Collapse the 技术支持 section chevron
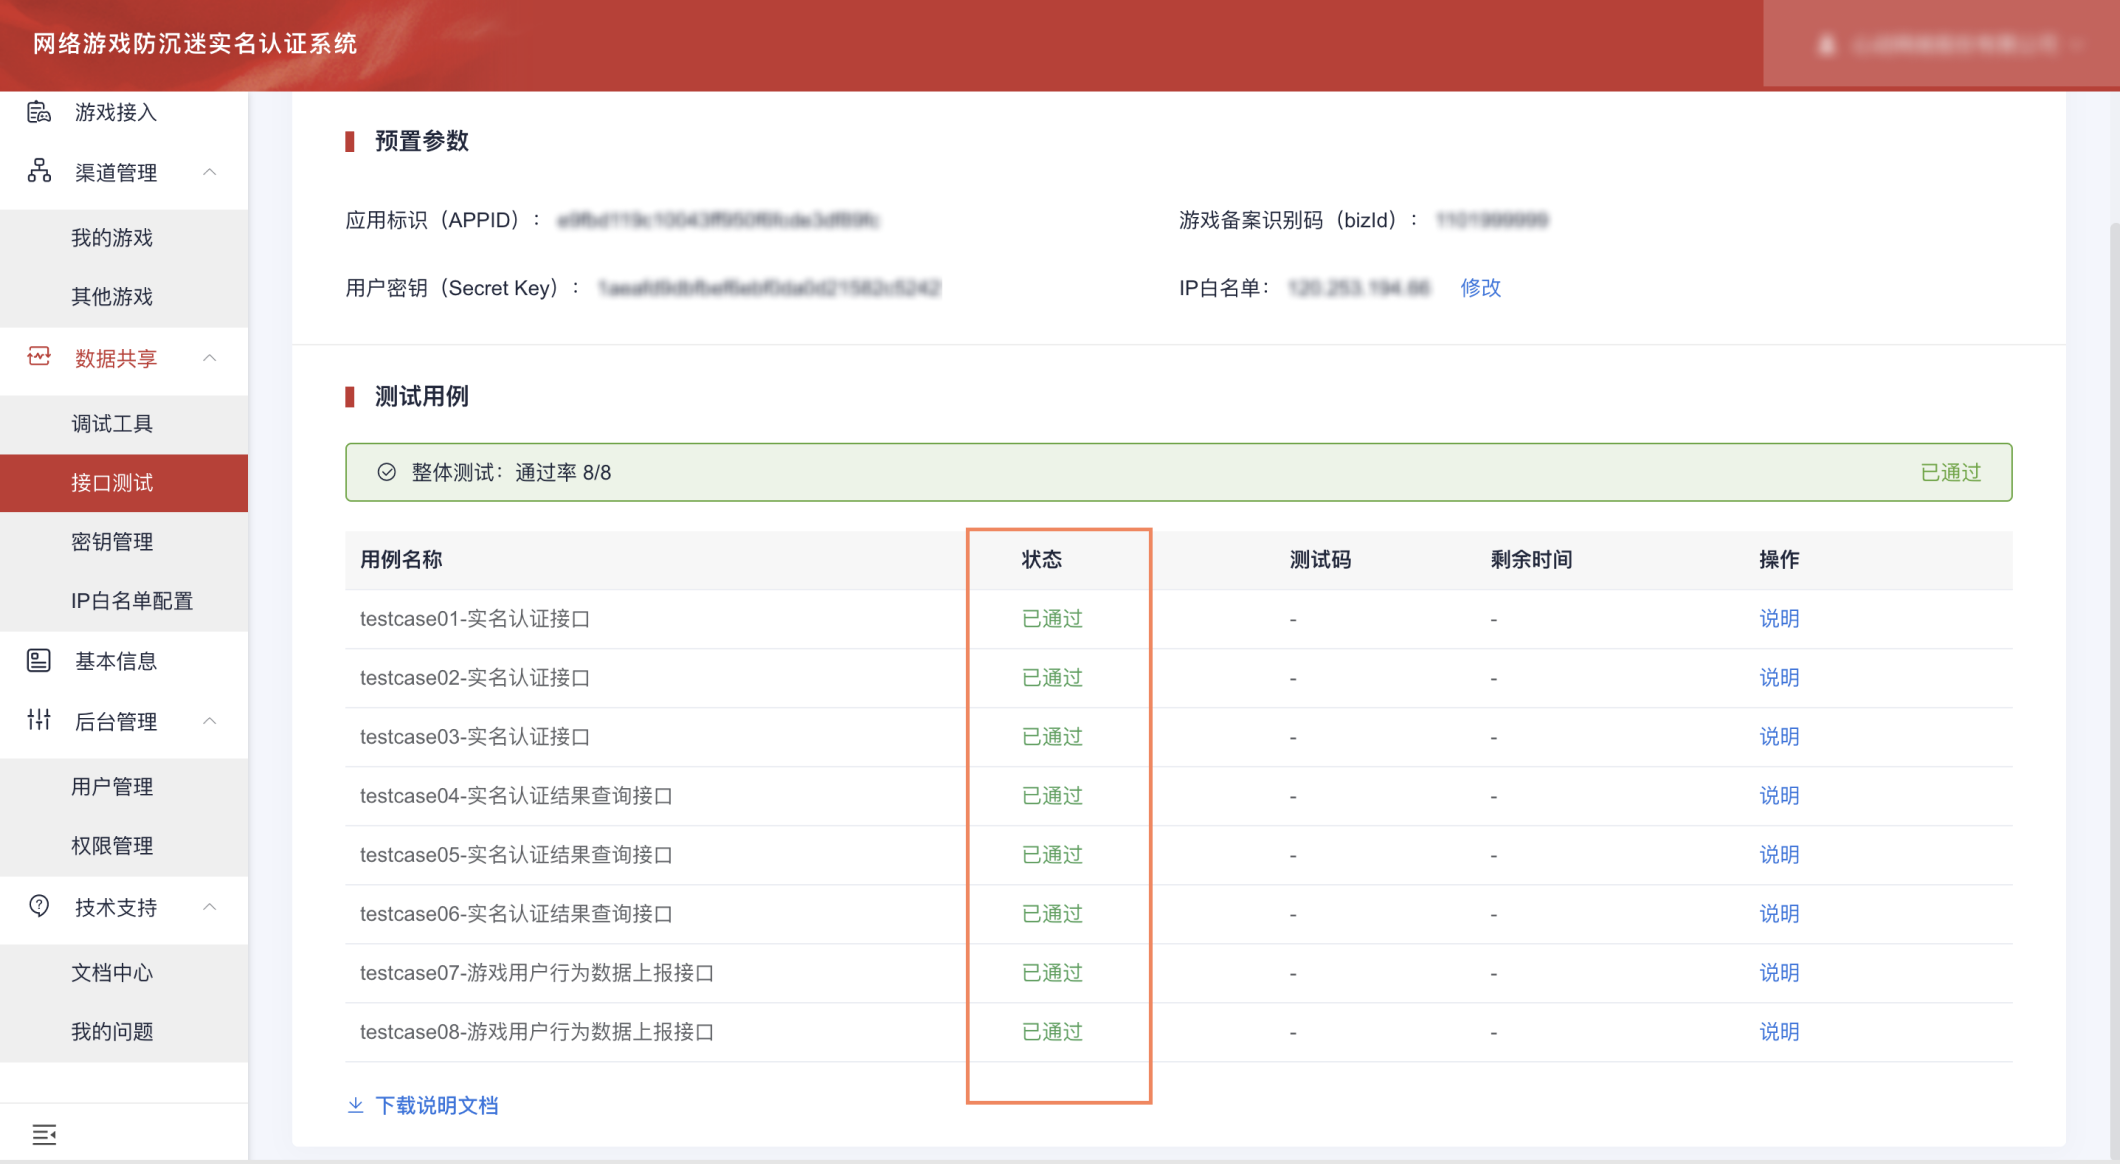Viewport: 2120px width, 1164px height. pyautogui.click(x=210, y=907)
